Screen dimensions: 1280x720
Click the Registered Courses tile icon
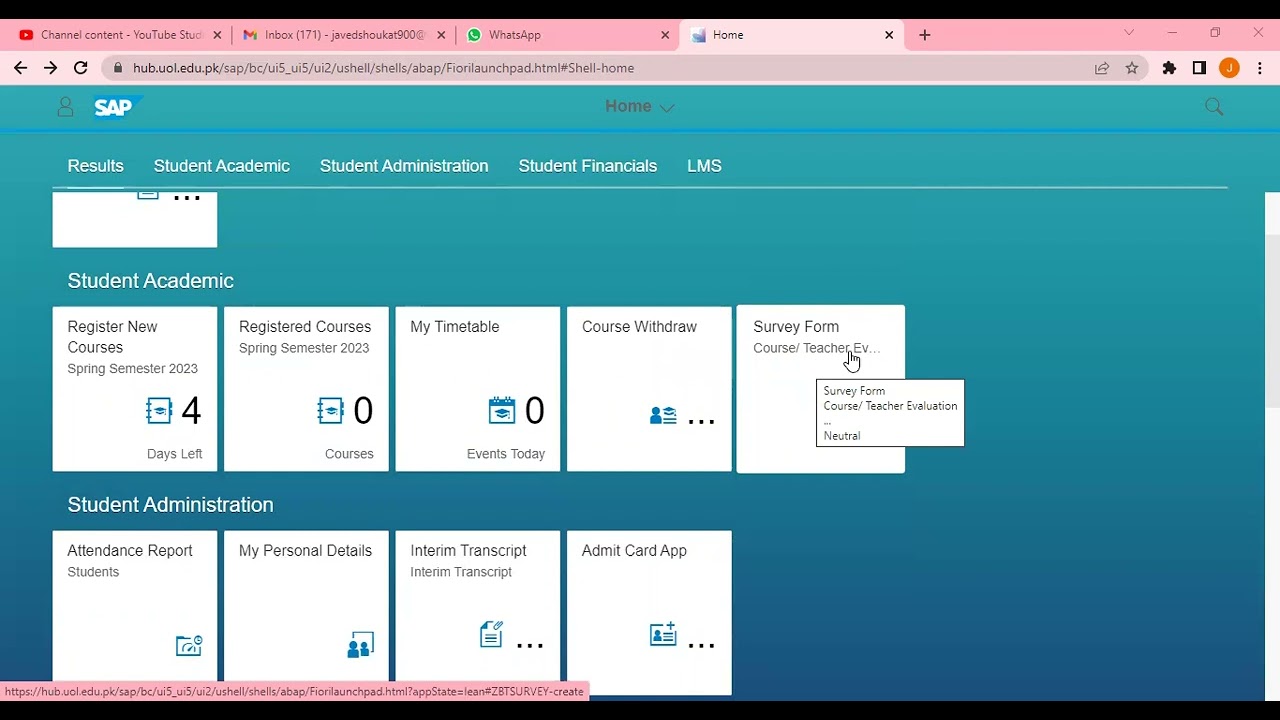click(x=331, y=411)
